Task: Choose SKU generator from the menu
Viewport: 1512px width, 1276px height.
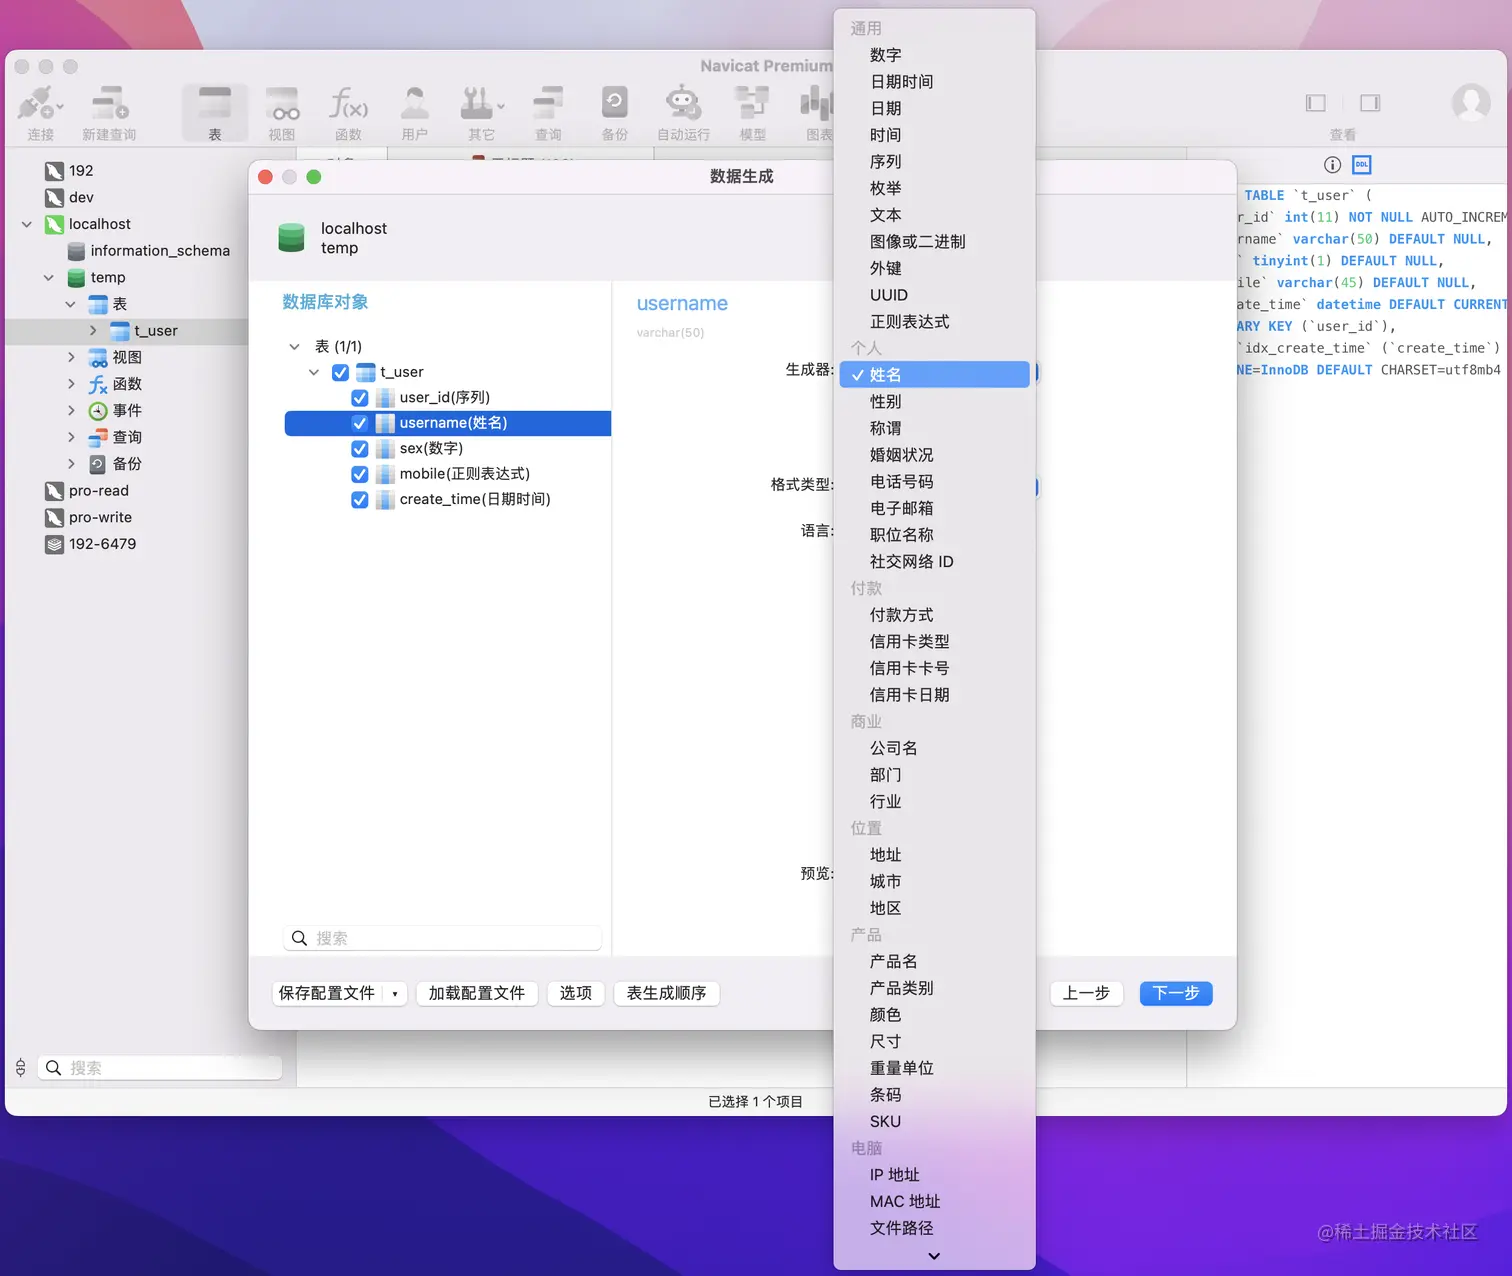Action: 934,1122
